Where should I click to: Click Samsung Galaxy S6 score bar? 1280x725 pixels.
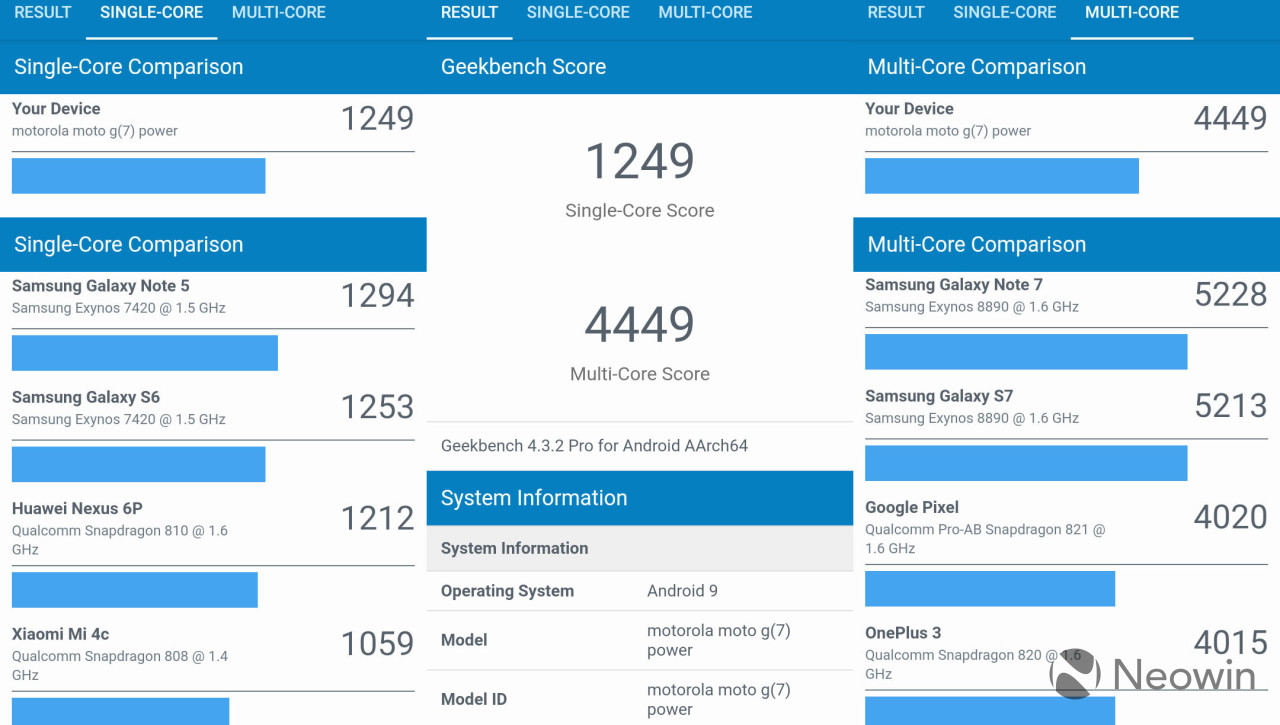(x=138, y=464)
